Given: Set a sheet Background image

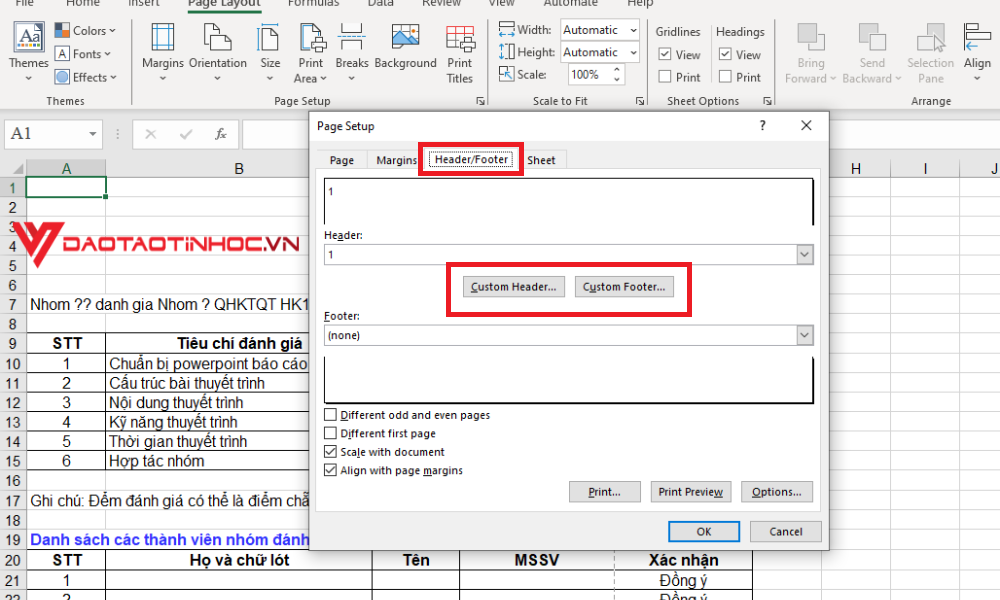Looking at the screenshot, I should tap(406, 47).
